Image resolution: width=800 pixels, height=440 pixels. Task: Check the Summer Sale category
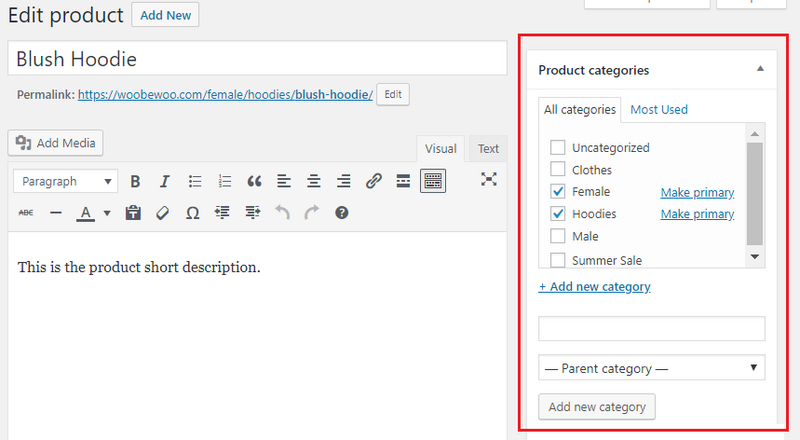pyautogui.click(x=558, y=260)
